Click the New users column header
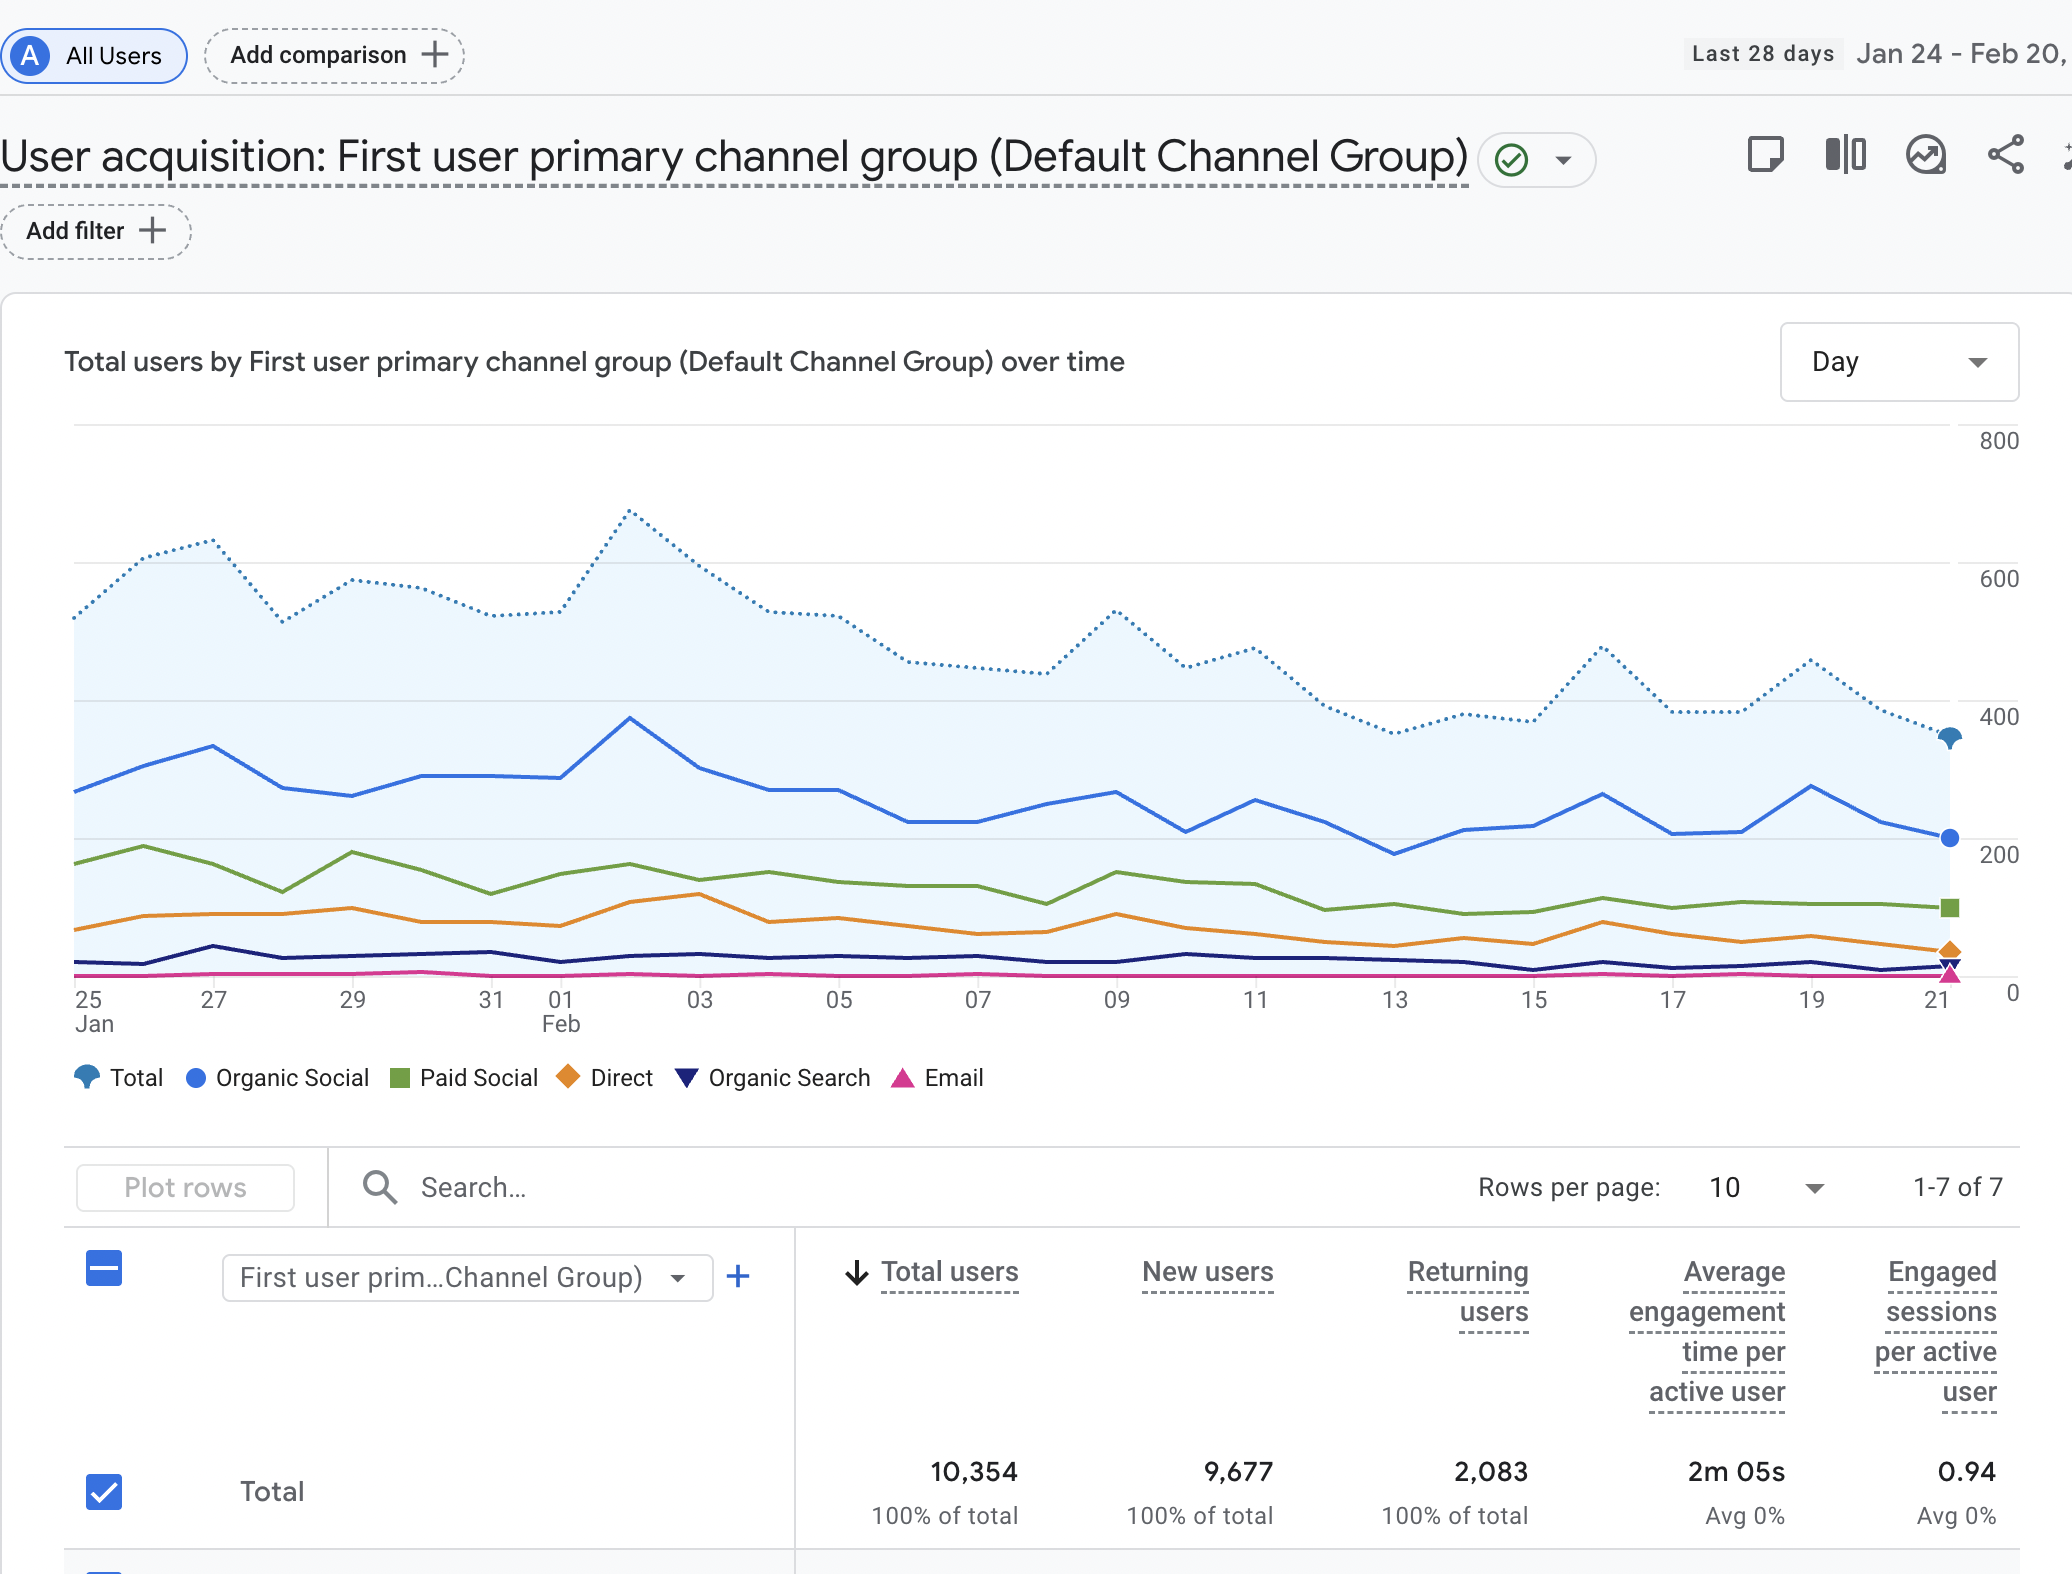Screen dimensions: 2072x1574 (x=1207, y=1272)
